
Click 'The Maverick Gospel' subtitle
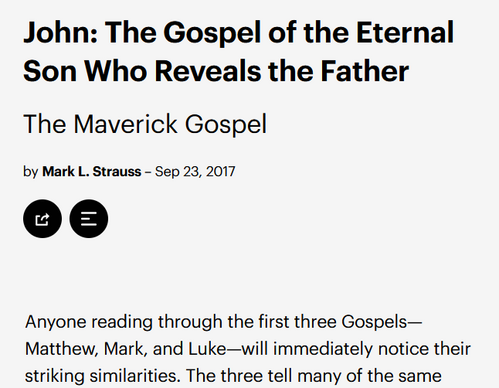click(145, 124)
